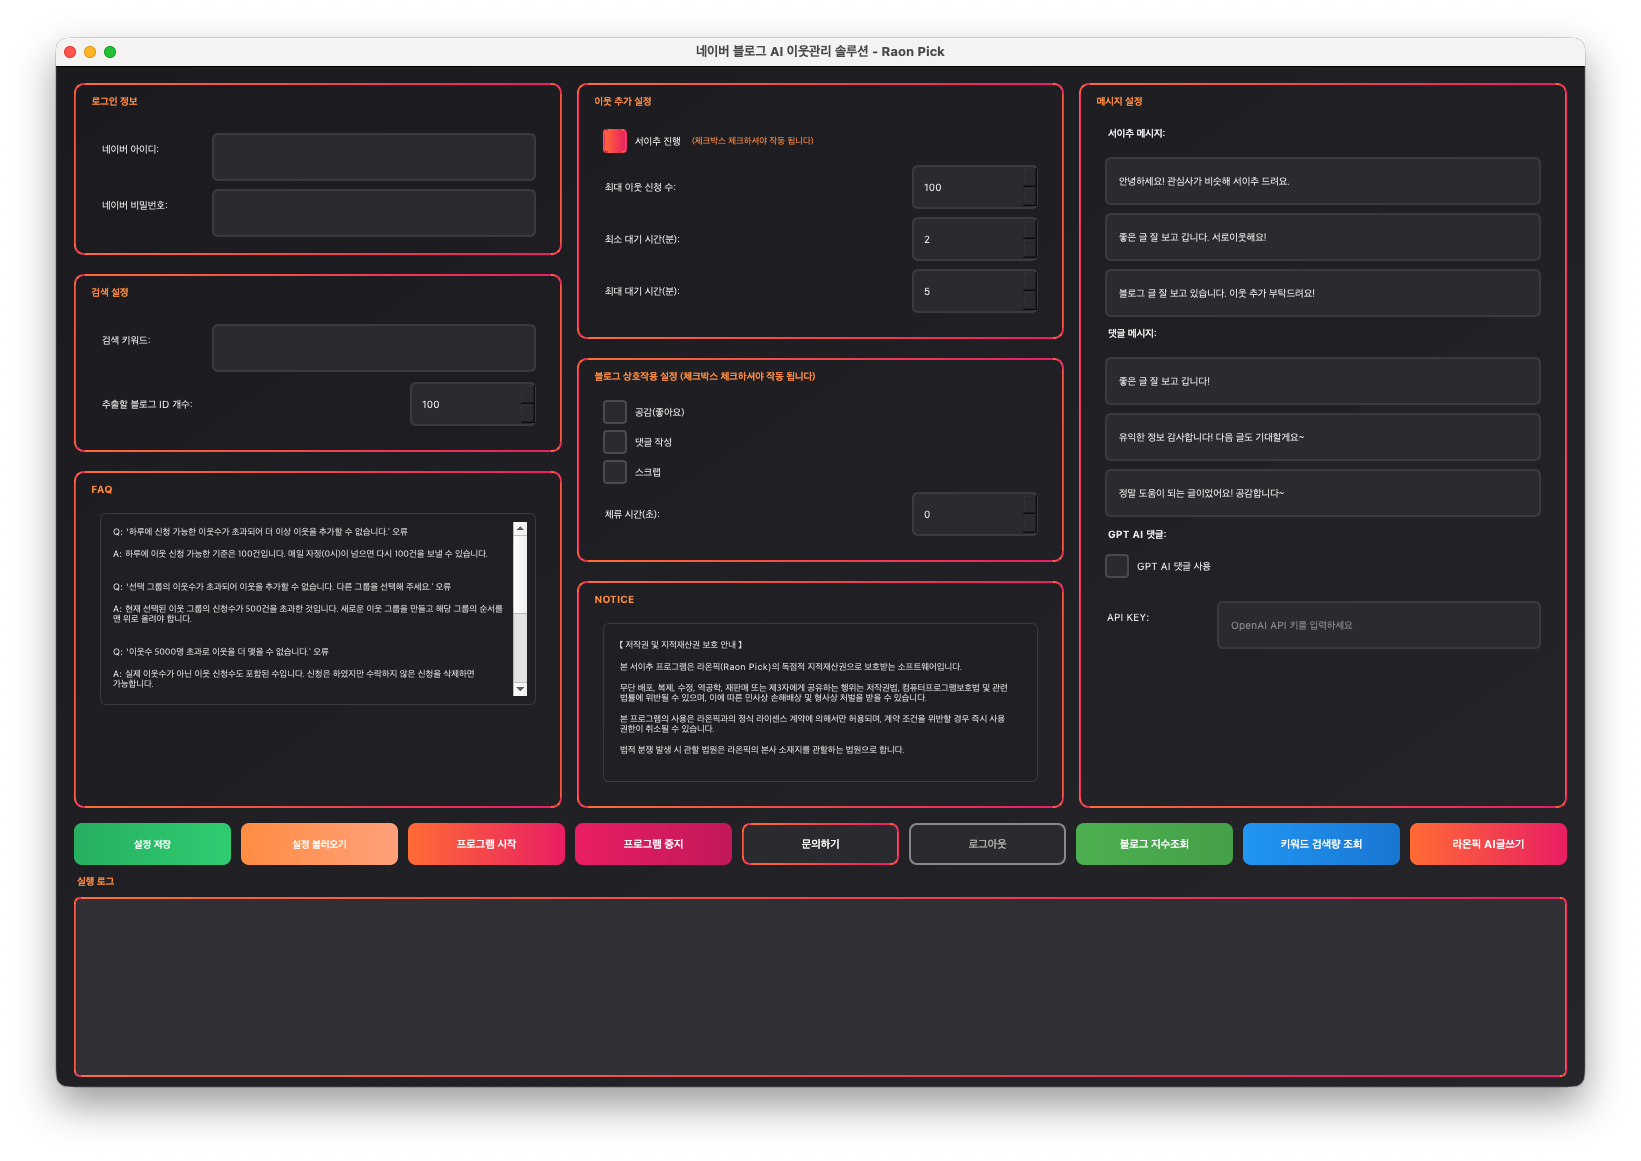Click the 로그아웃 button

pyautogui.click(x=987, y=844)
